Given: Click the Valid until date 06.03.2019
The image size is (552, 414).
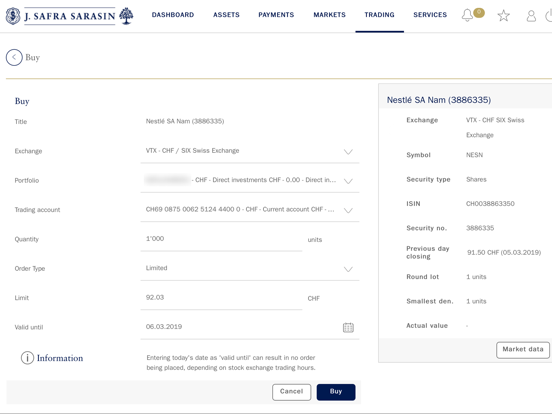Looking at the screenshot, I should 164,327.
